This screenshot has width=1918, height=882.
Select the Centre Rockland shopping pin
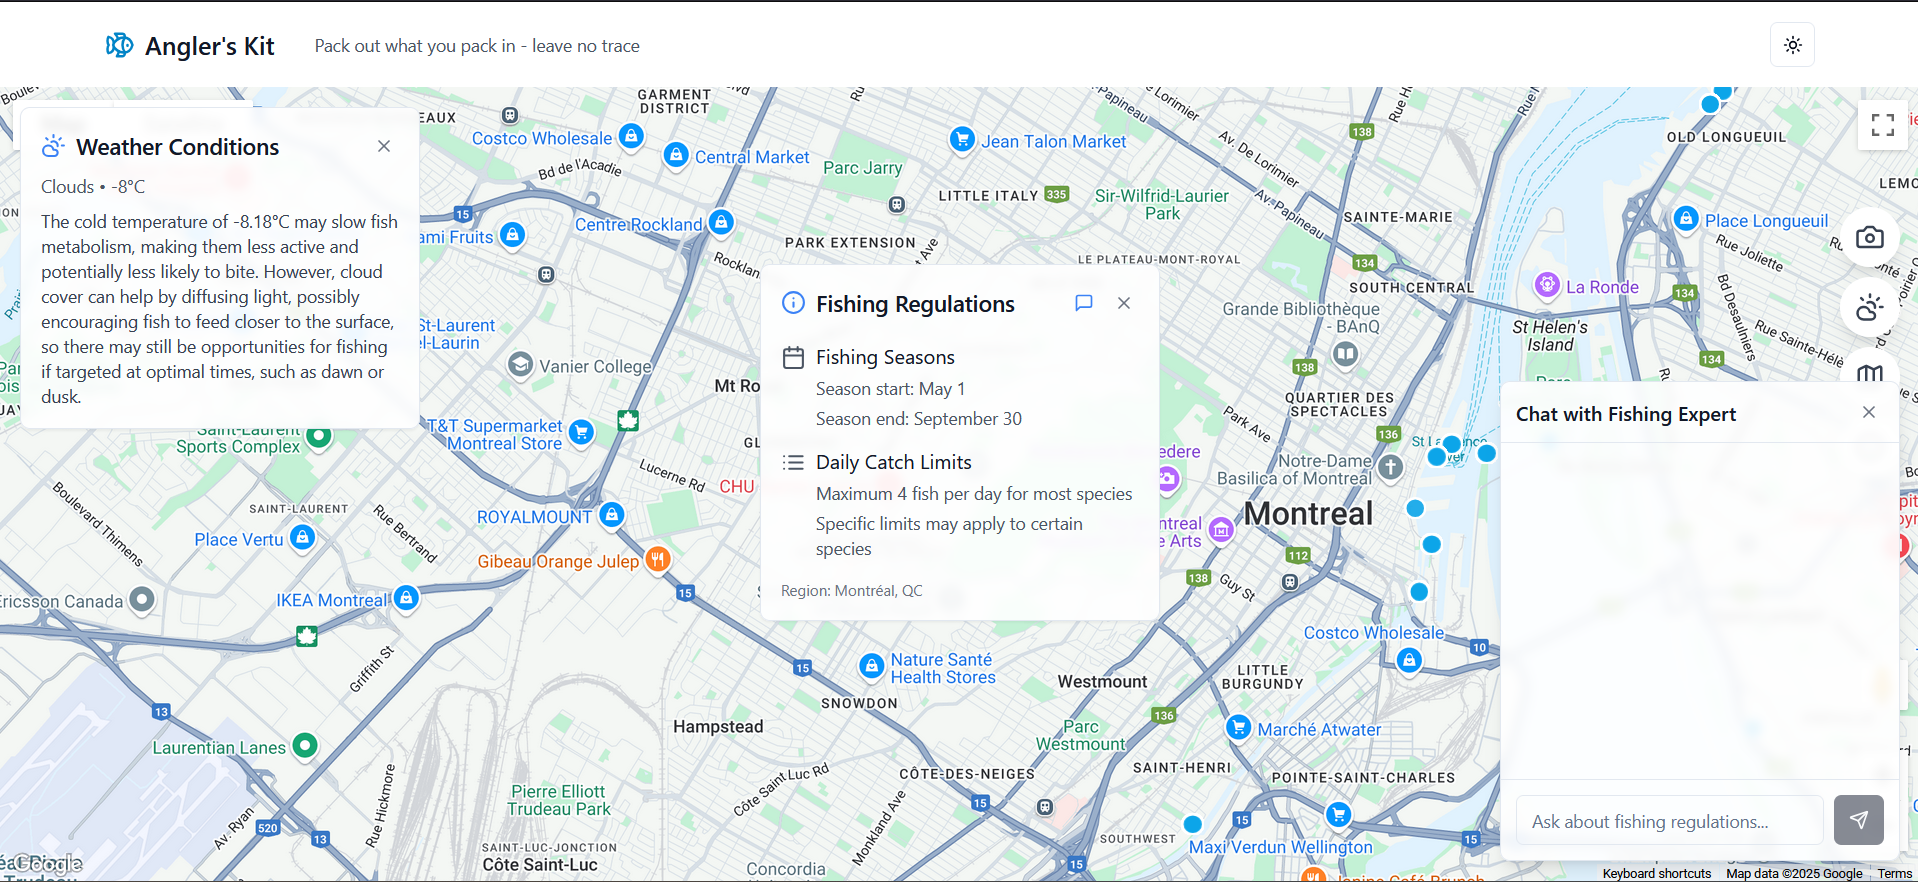[721, 222]
